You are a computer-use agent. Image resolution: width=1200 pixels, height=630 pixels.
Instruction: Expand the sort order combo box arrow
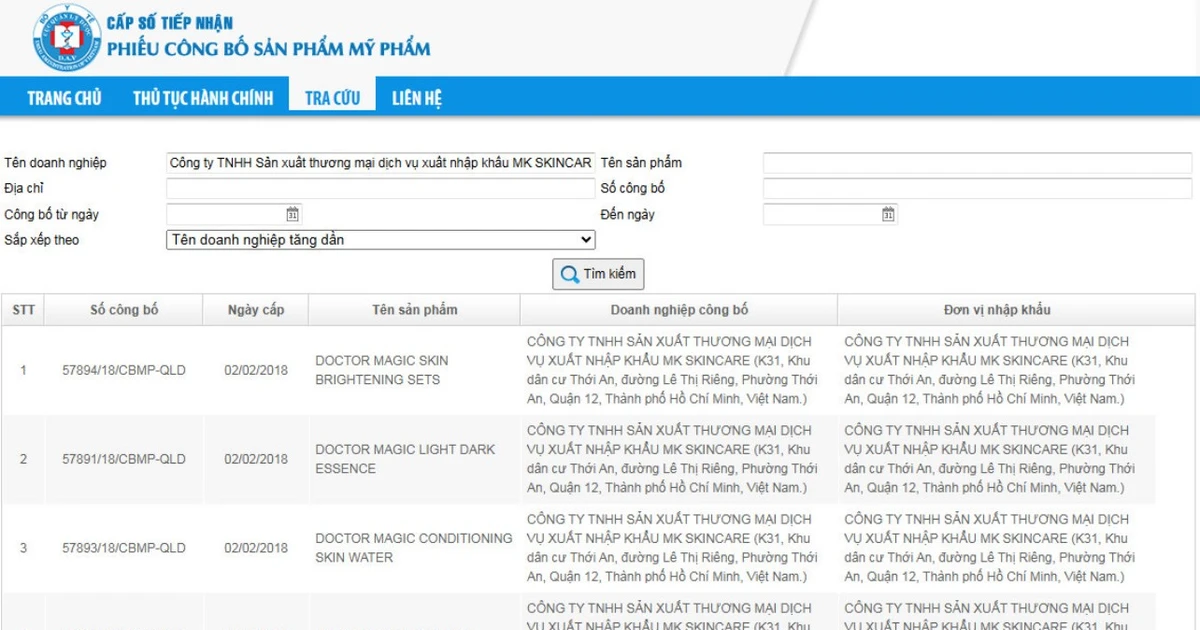pyautogui.click(x=586, y=240)
